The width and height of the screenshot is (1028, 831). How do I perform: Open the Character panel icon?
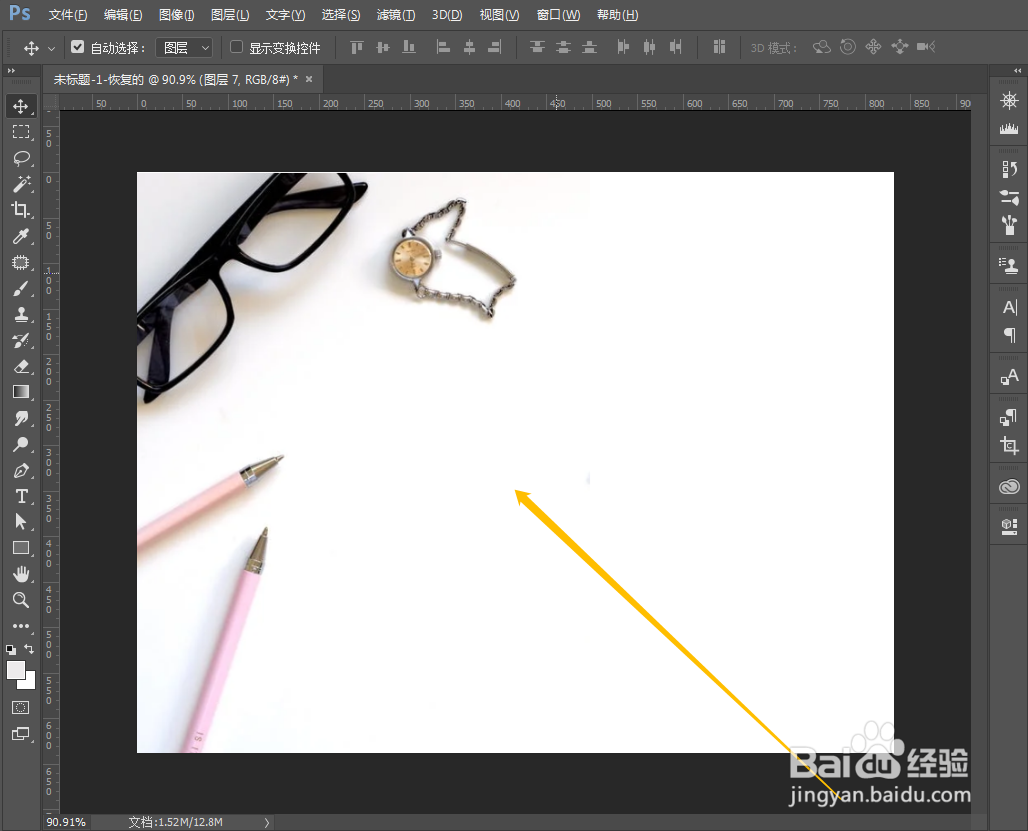click(x=1009, y=307)
